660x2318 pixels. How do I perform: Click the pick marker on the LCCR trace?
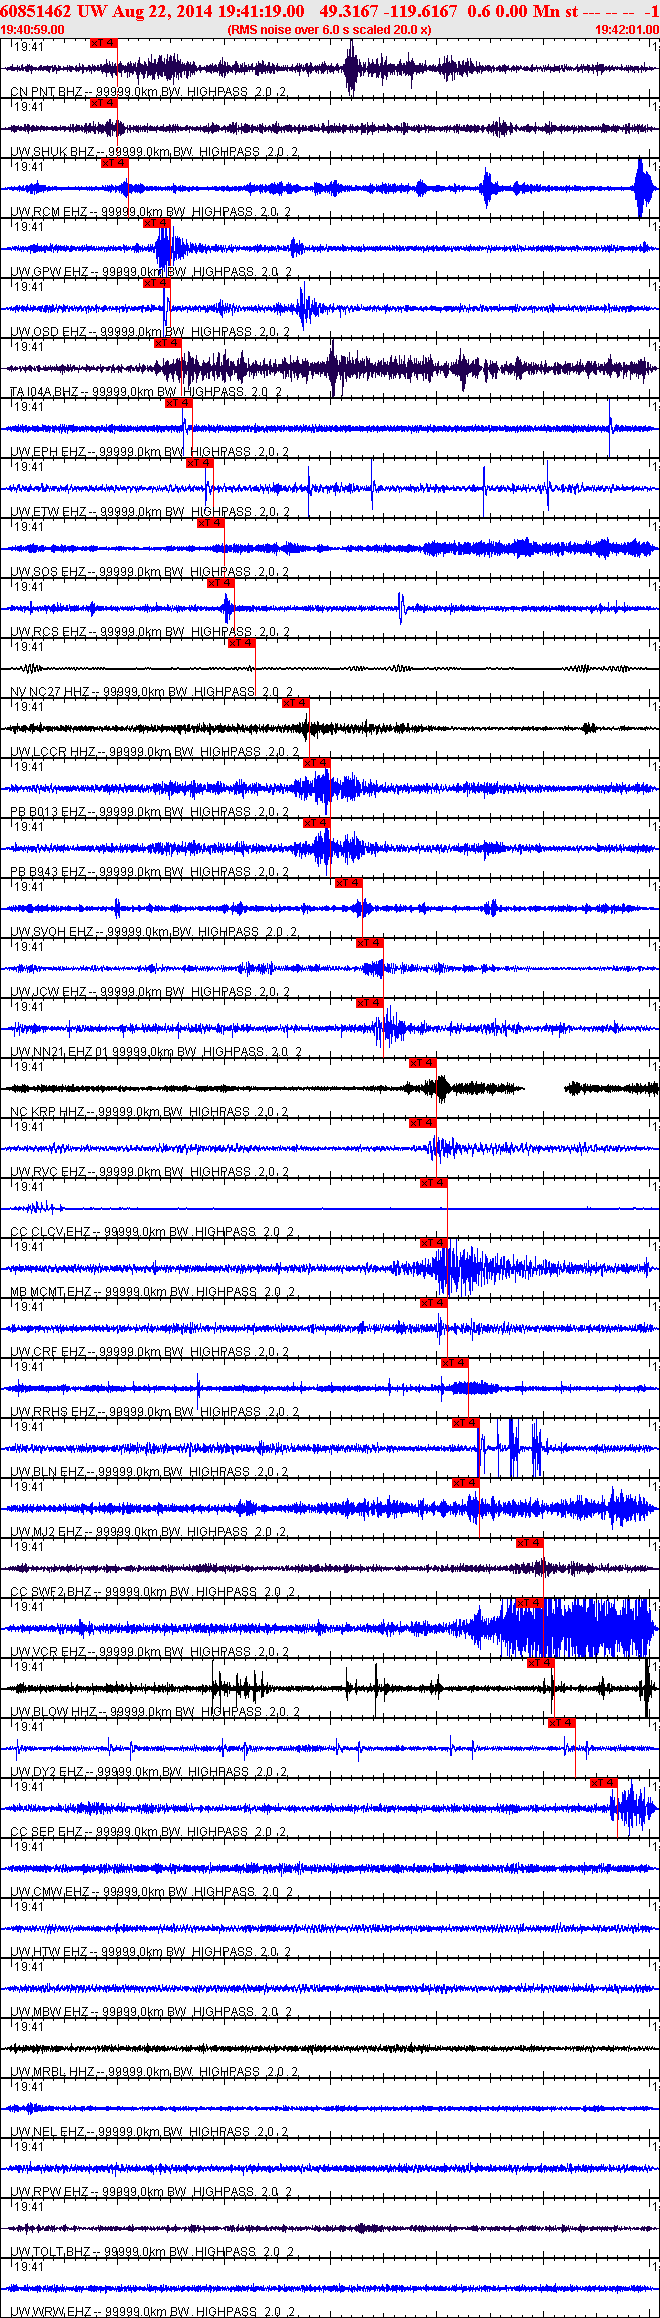tap(296, 703)
